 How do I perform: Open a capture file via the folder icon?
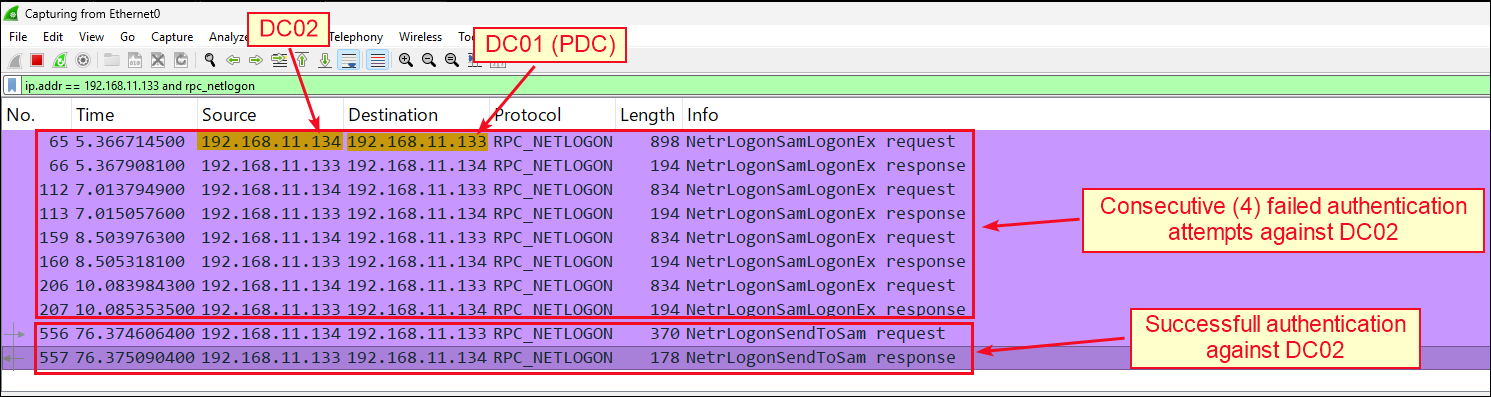[112, 60]
